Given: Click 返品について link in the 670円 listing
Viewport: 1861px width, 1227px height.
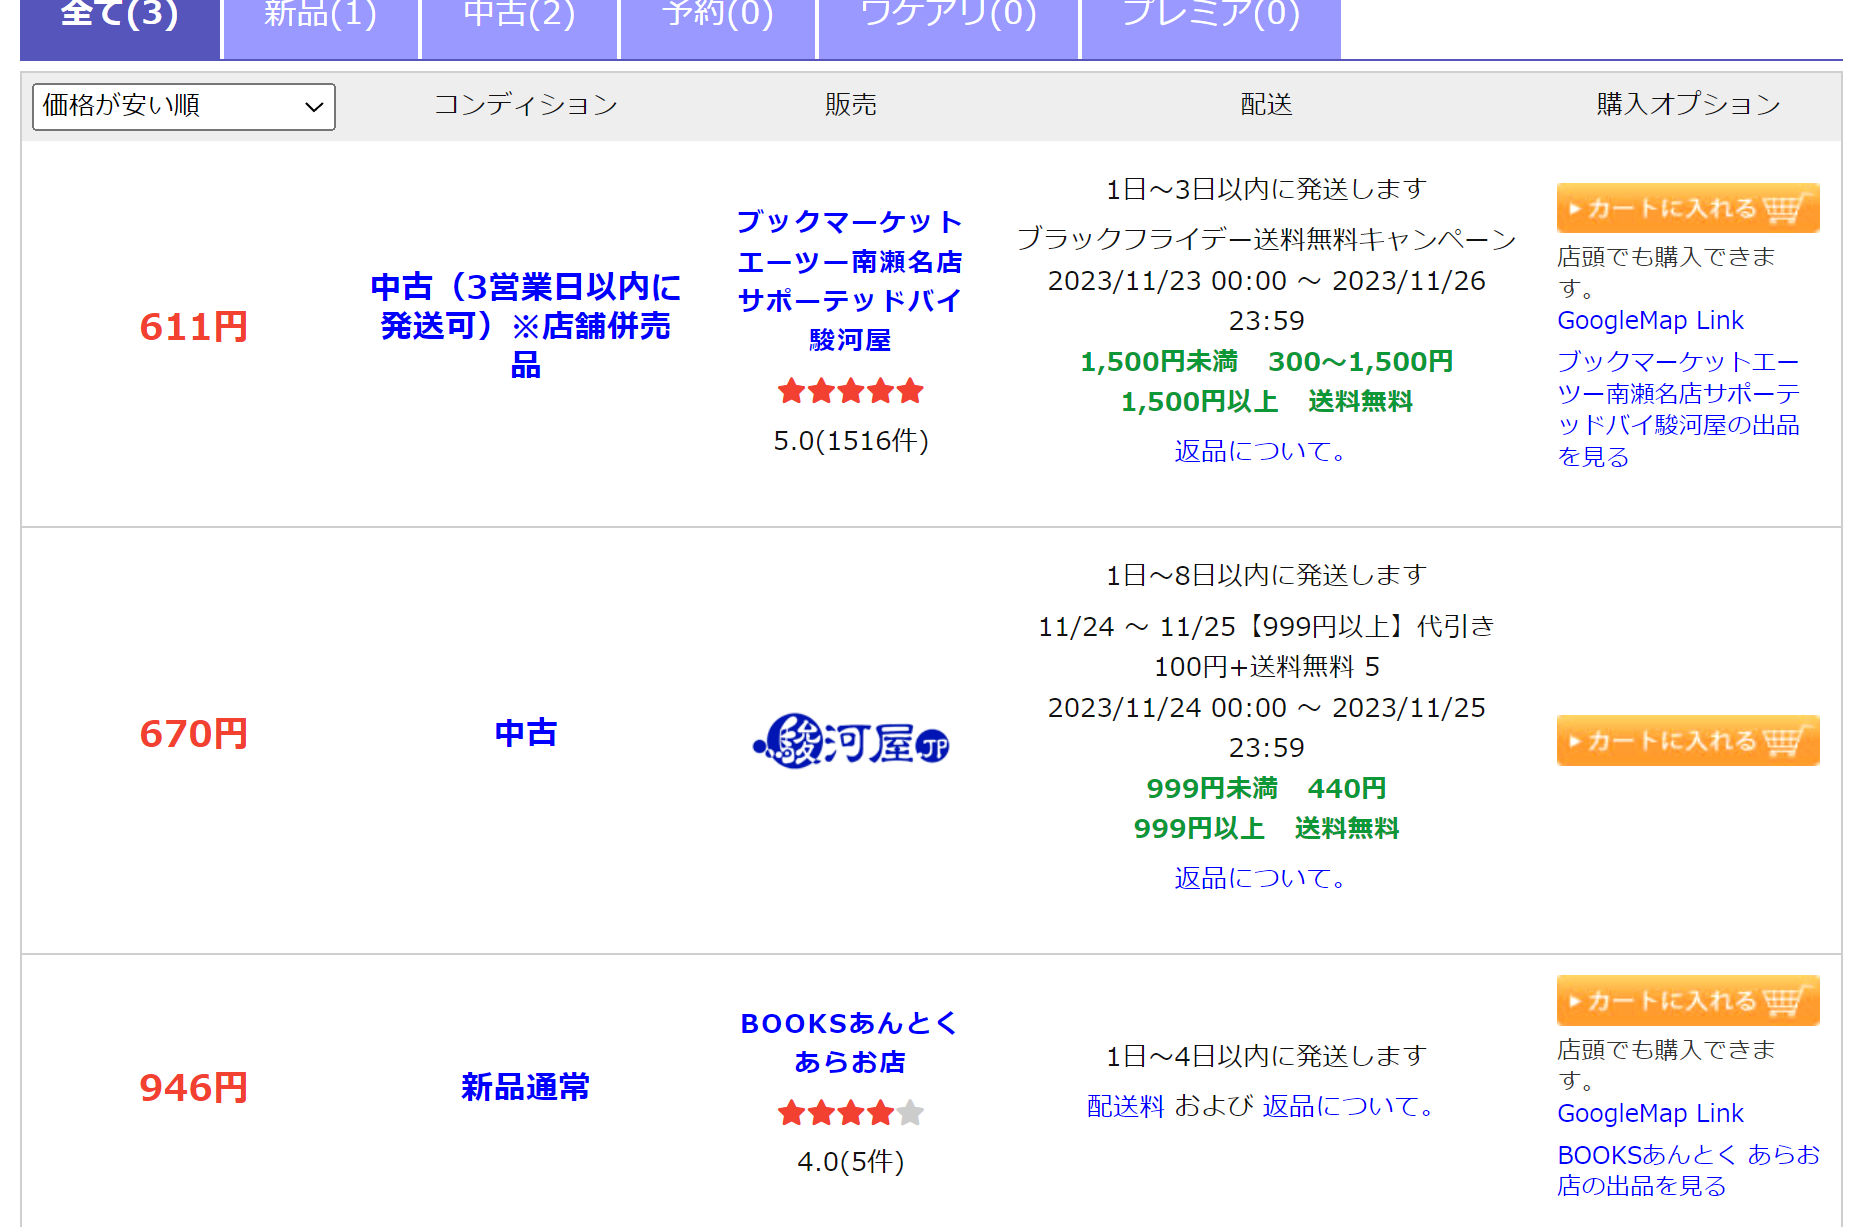Looking at the screenshot, I should pos(1260,878).
